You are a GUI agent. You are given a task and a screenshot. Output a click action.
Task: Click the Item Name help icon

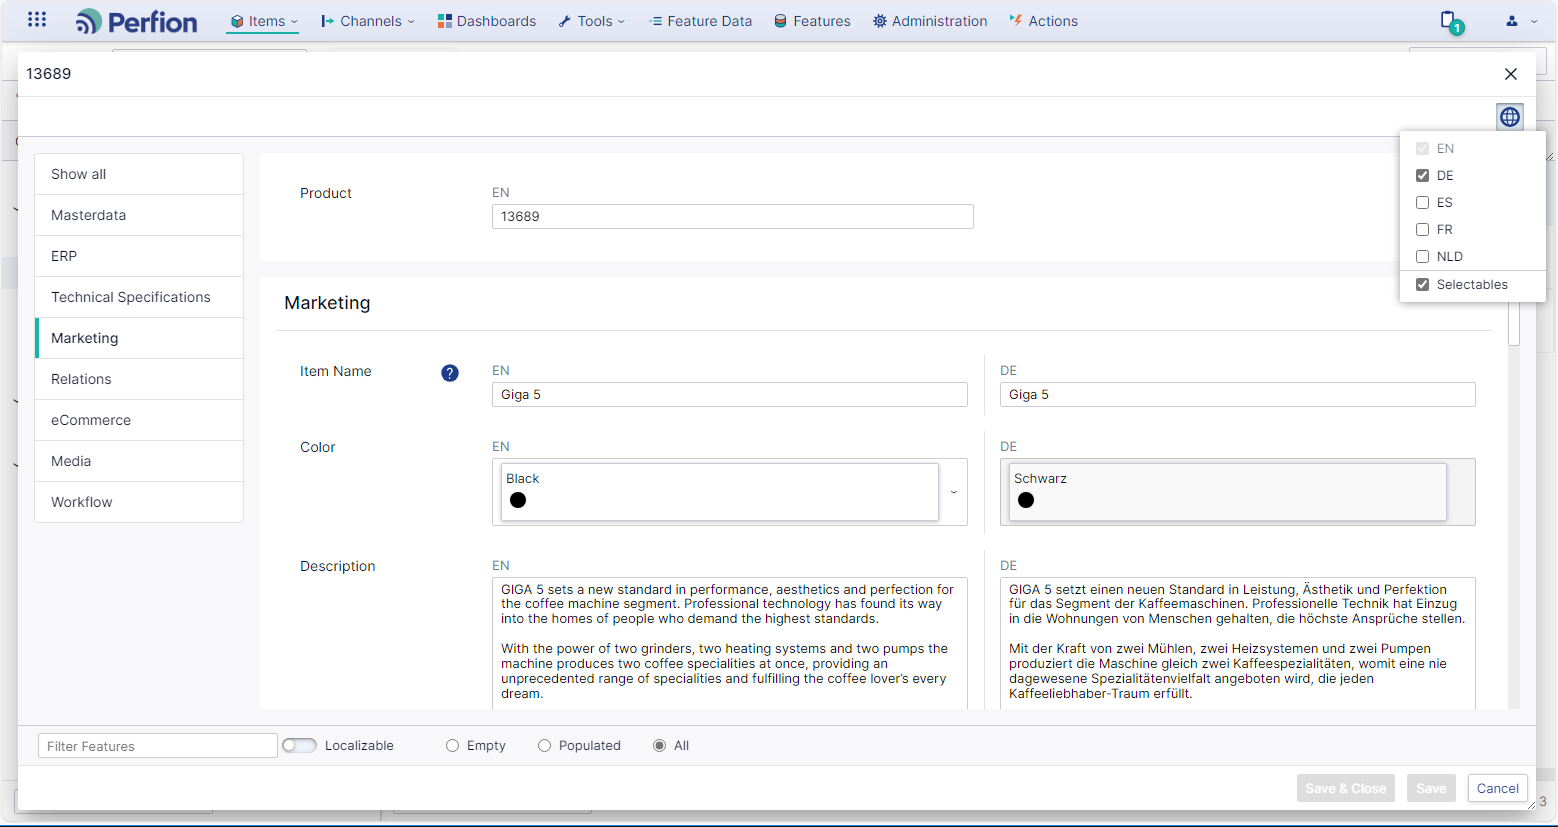tap(450, 373)
